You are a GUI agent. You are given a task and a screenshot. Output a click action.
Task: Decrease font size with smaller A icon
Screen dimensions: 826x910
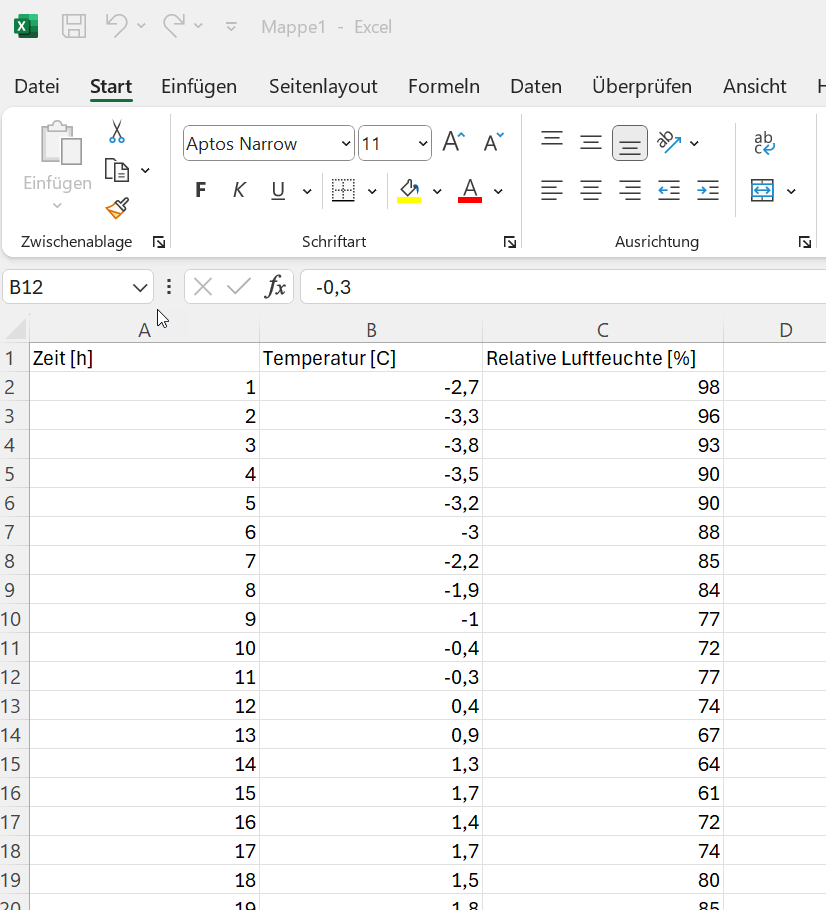click(x=493, y=142)
